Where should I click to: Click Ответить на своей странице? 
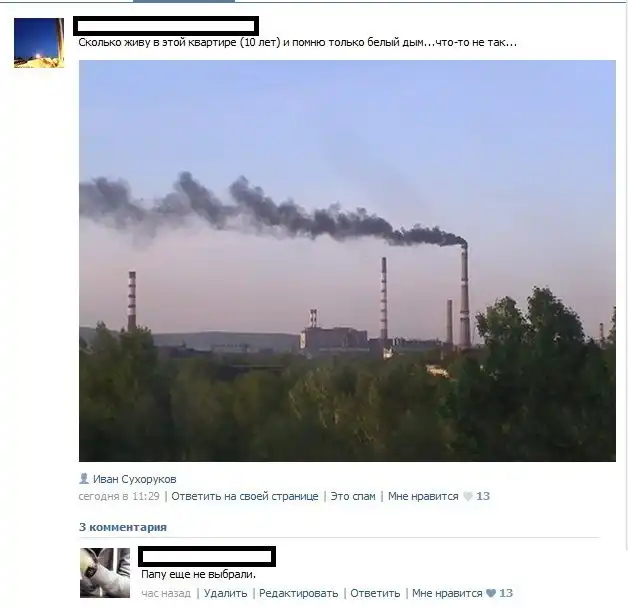pyautogui.click(x=245, y=496)
